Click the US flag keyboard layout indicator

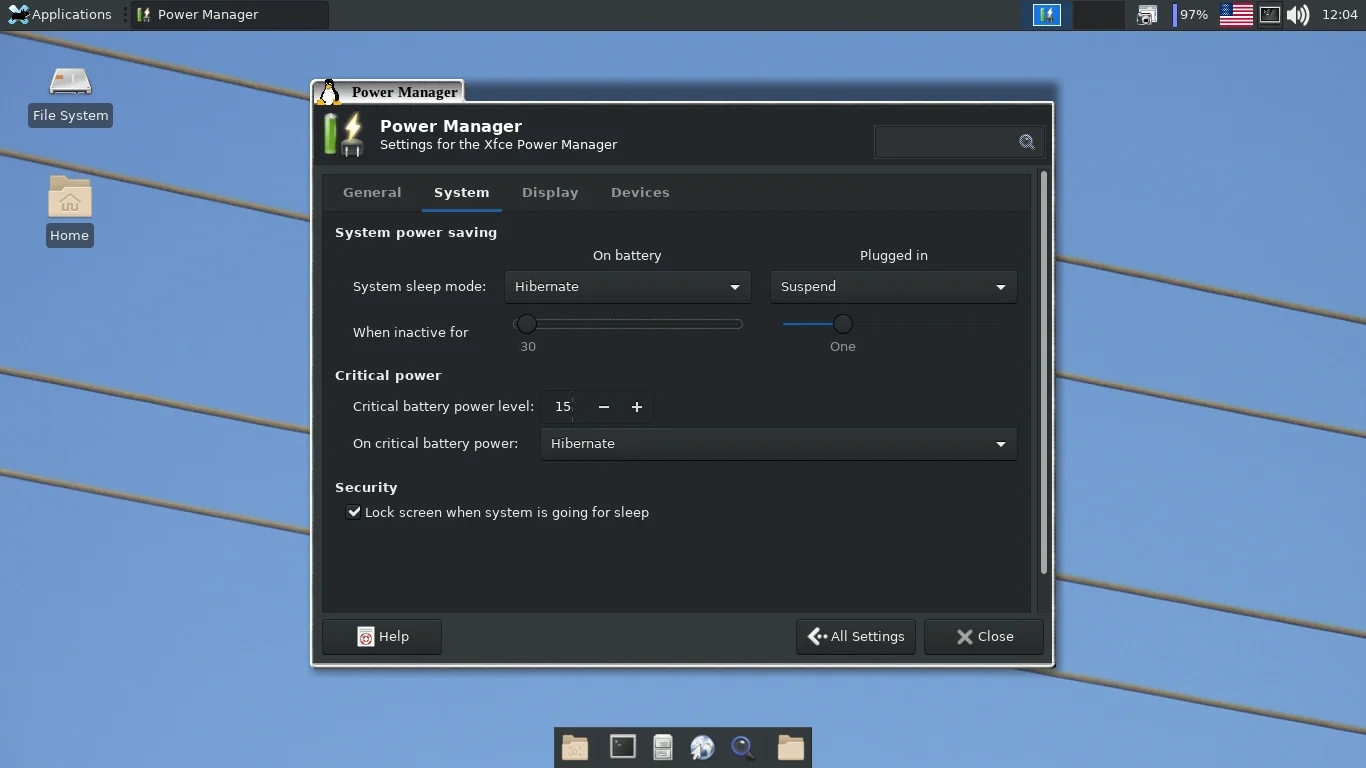coord(1236,15)
